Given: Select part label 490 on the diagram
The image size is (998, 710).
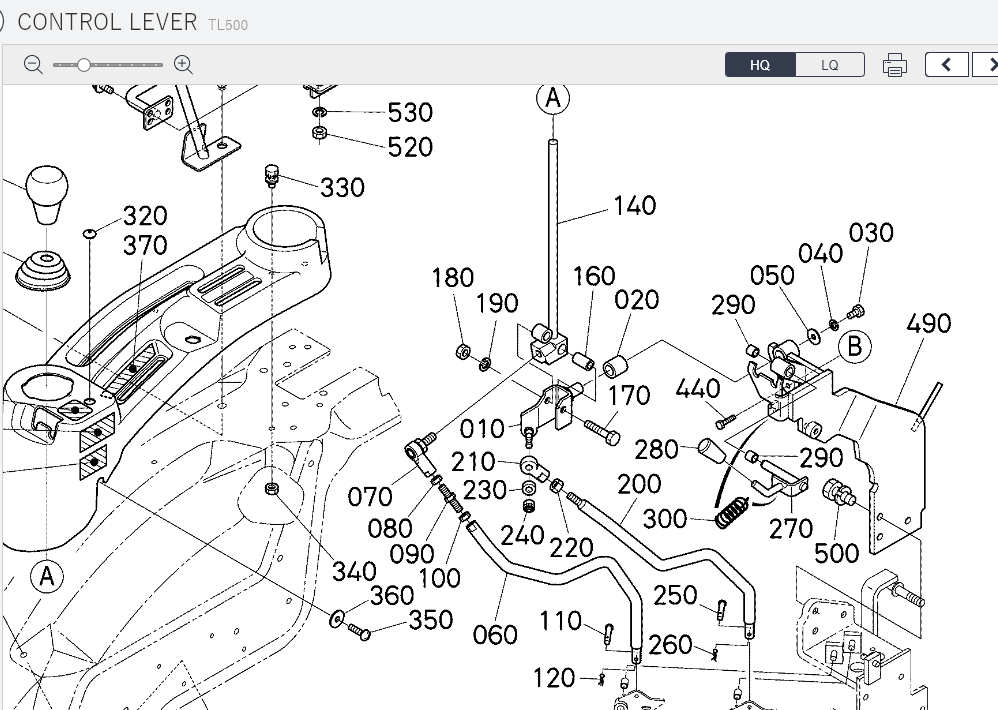Looking at the screenshot, I should coord(929,324).
